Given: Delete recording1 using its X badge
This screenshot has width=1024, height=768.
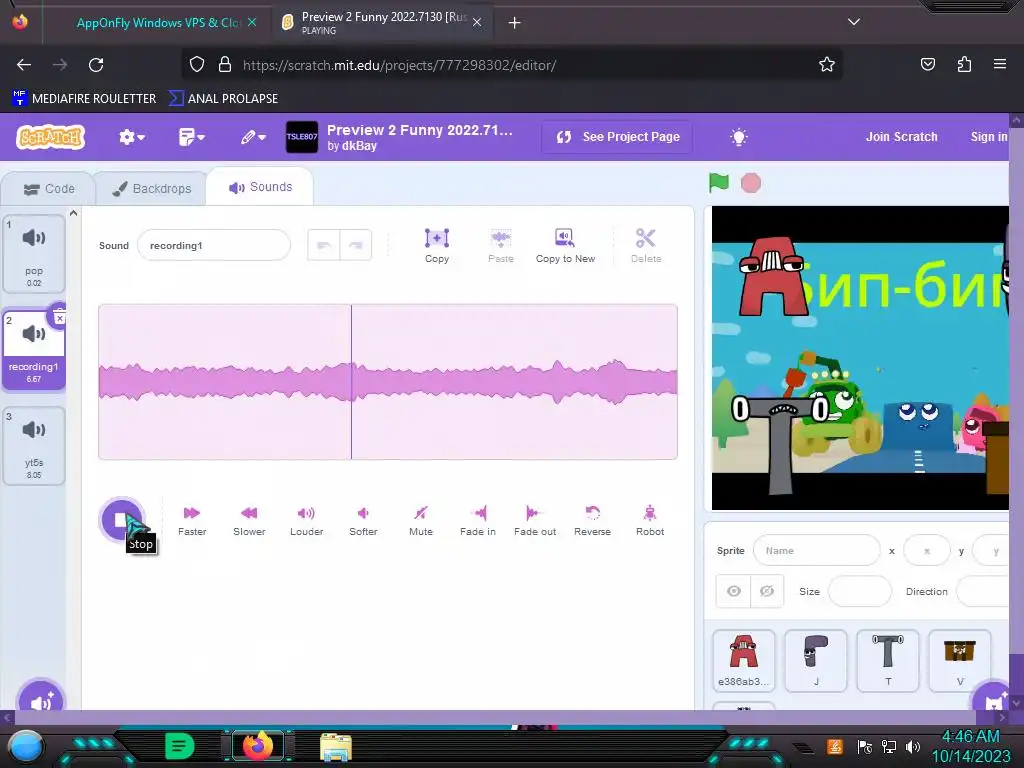Looking at the screenshot, I should coord(59,318).
